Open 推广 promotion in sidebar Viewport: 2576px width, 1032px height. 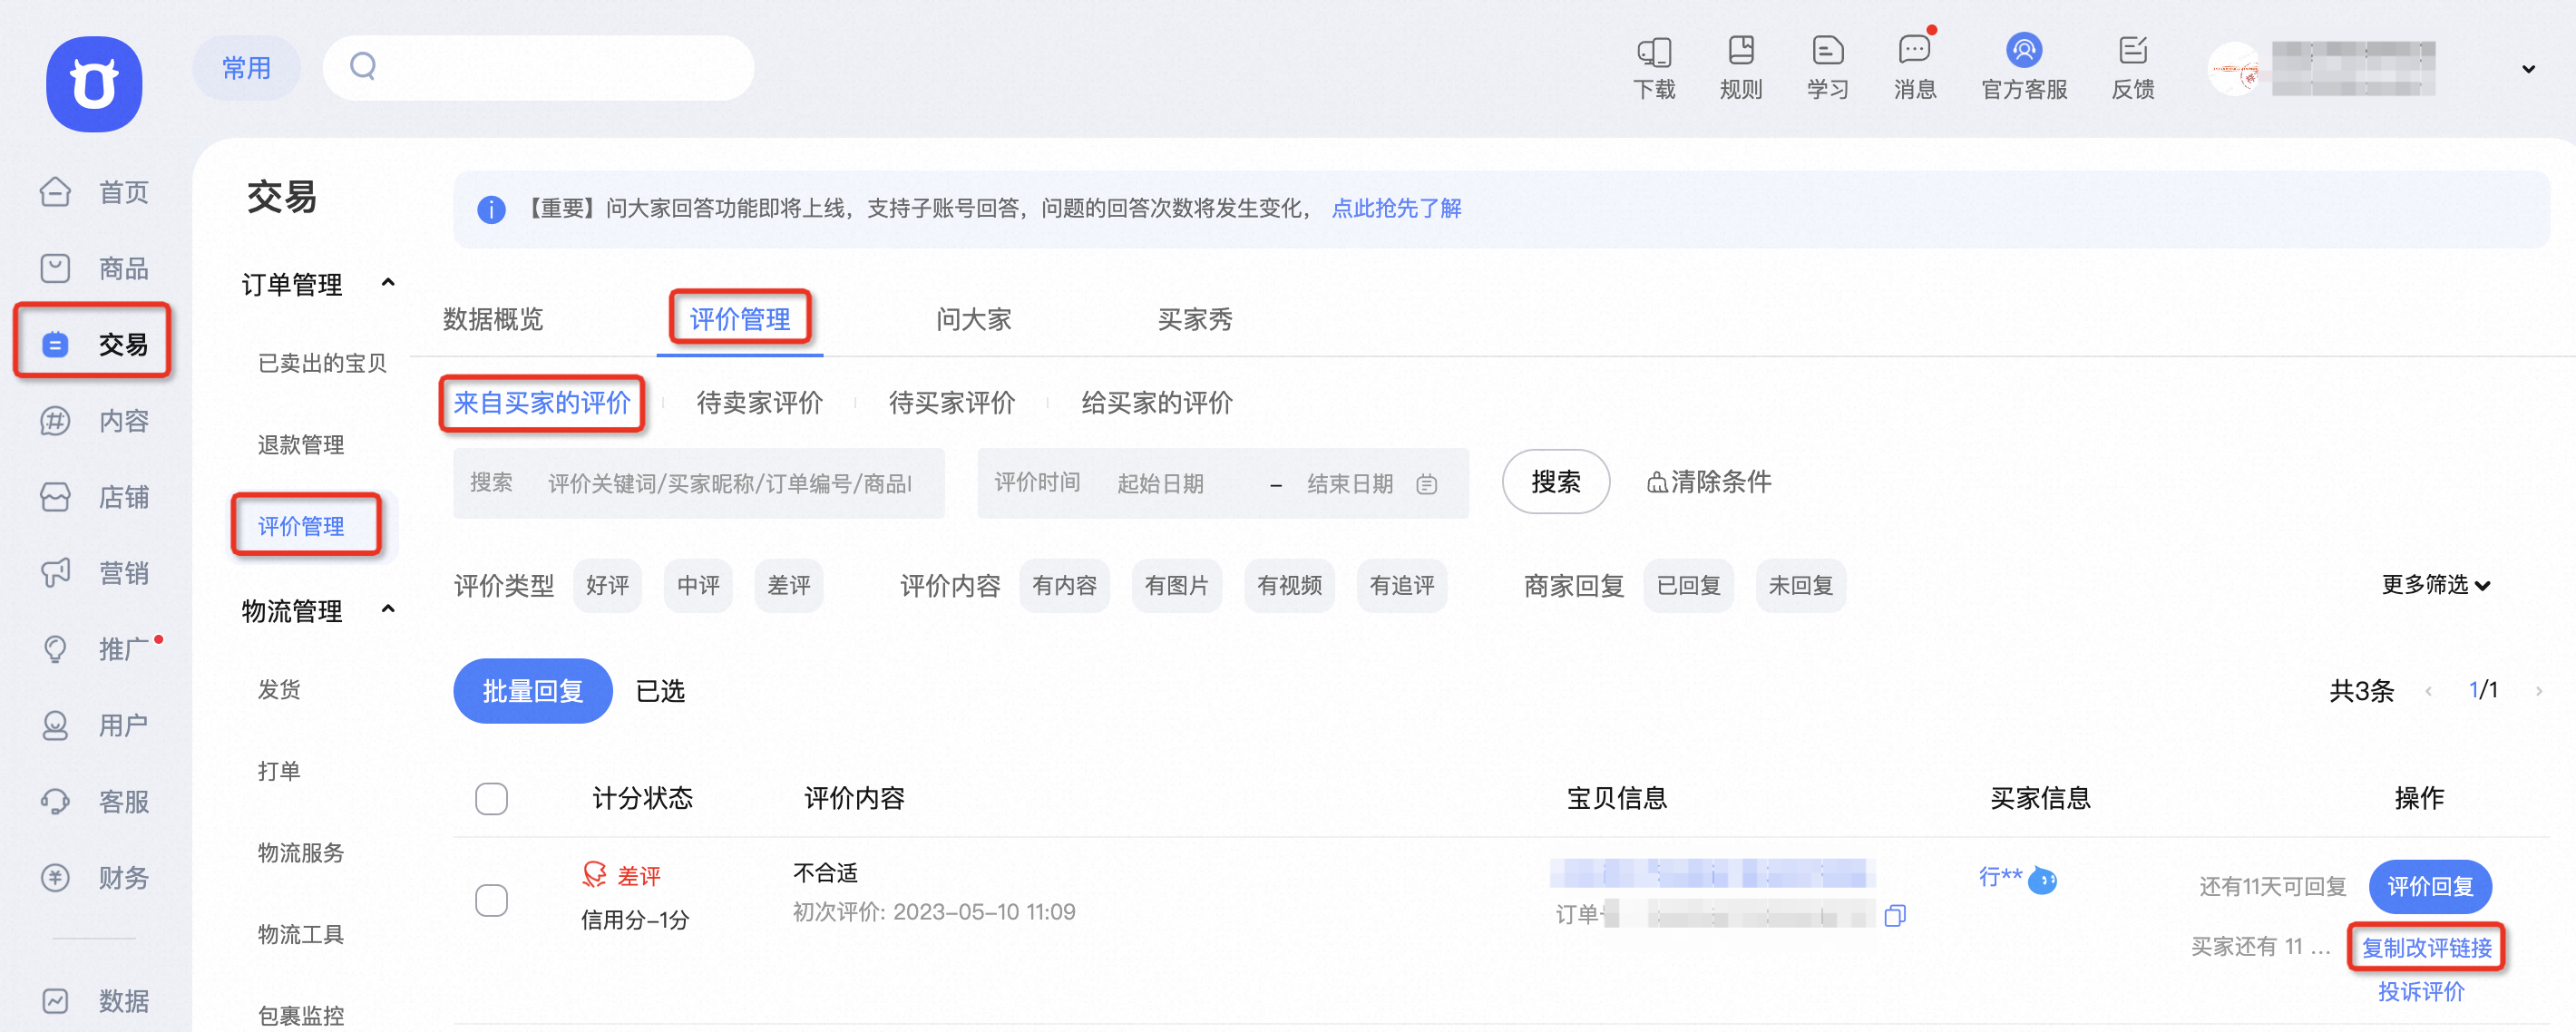[95, 649]
